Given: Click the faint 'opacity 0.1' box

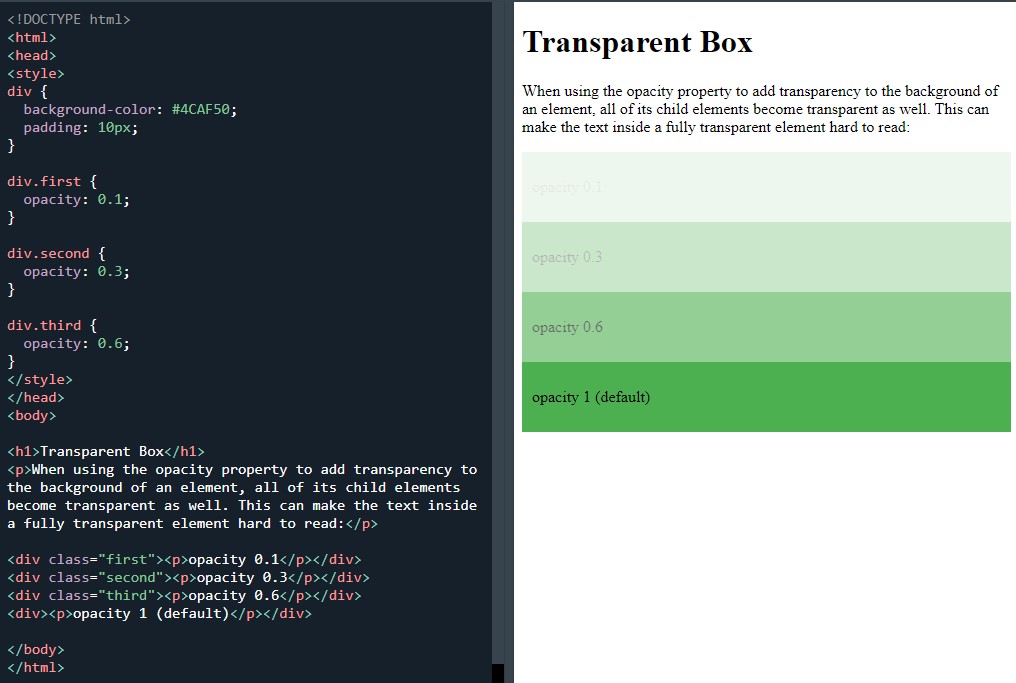Looking at the screenshot, I should click(765, 187).
